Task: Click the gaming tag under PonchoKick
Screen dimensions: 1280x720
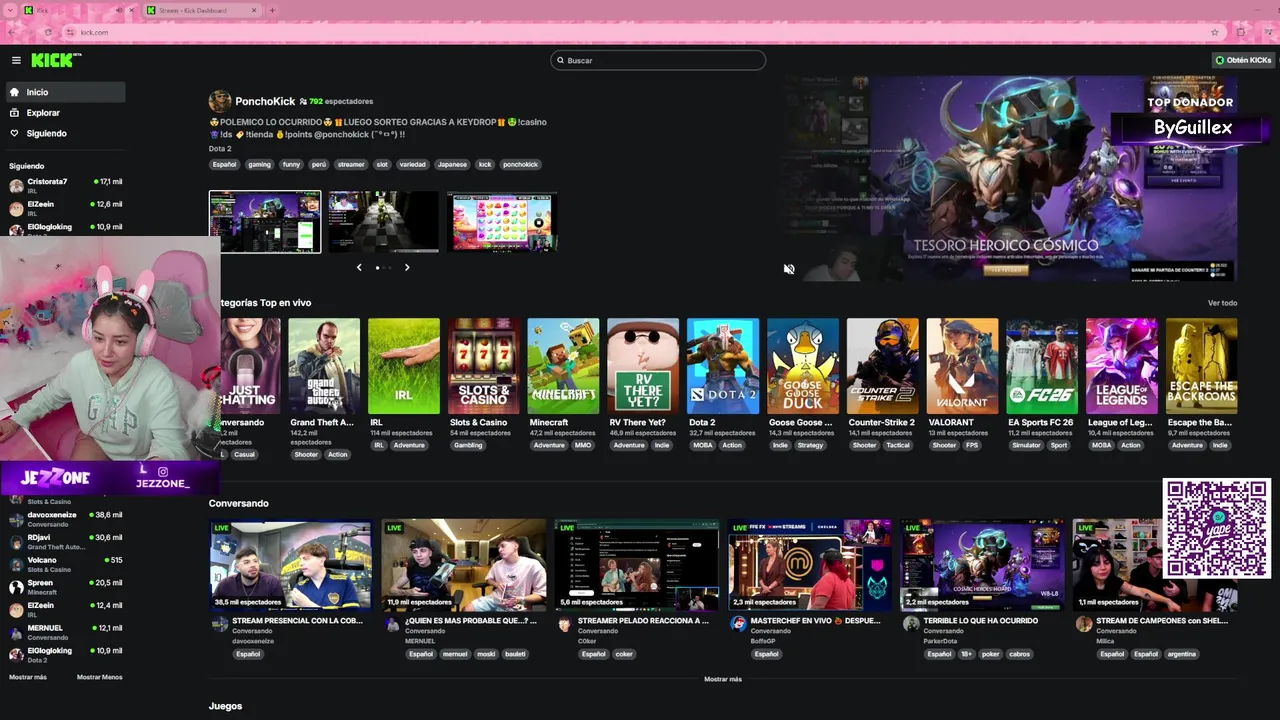Action: tap(260, 164)
